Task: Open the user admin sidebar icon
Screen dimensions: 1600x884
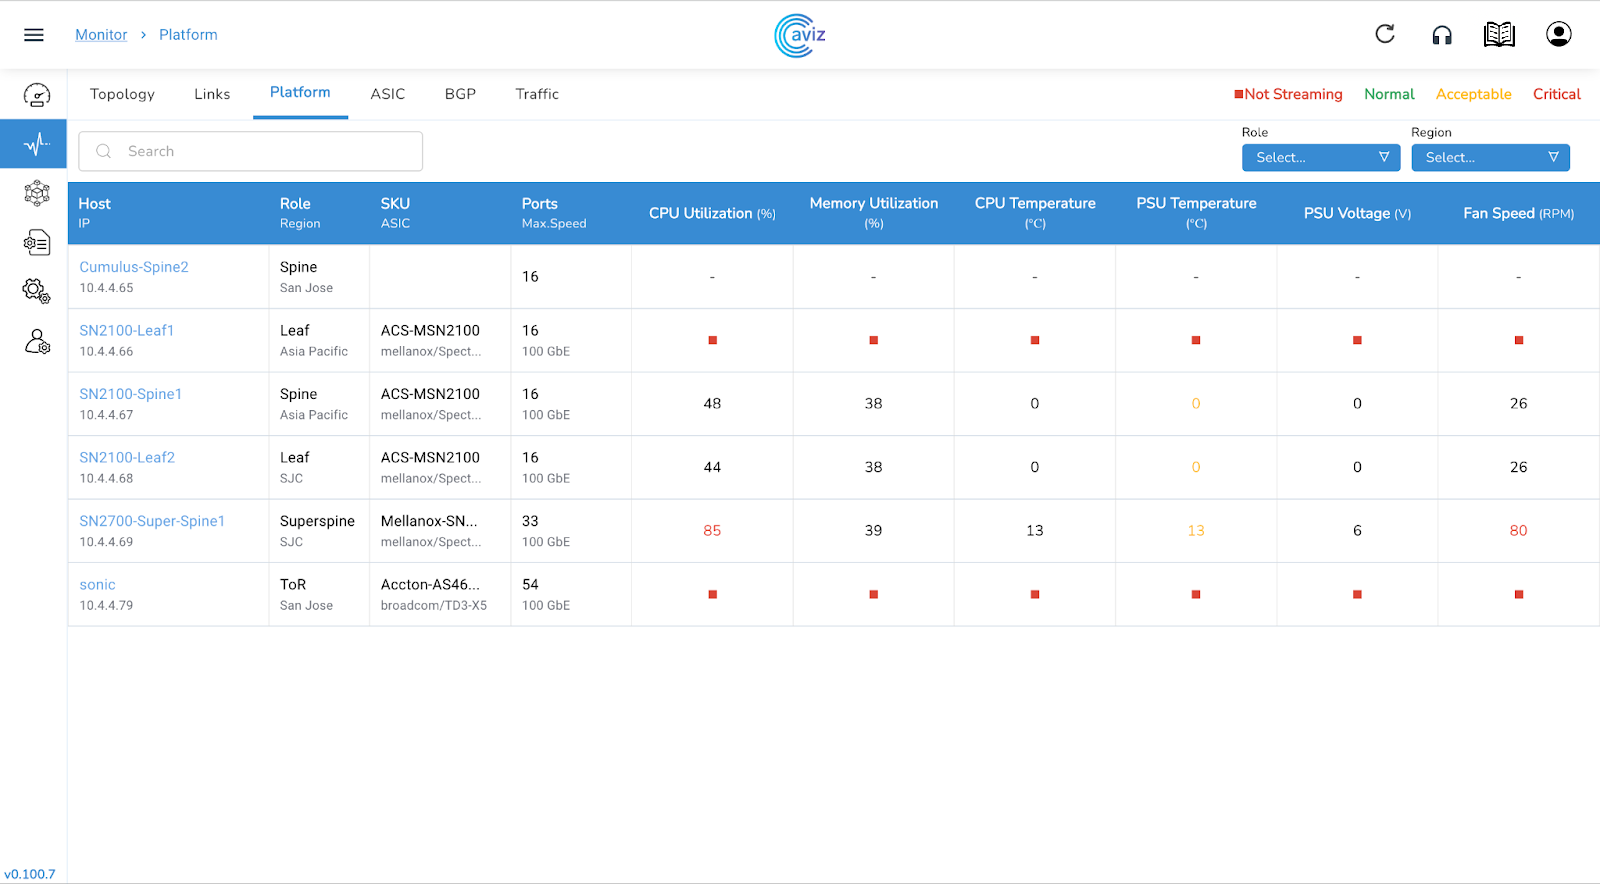Action: click(x=37, y=342)
